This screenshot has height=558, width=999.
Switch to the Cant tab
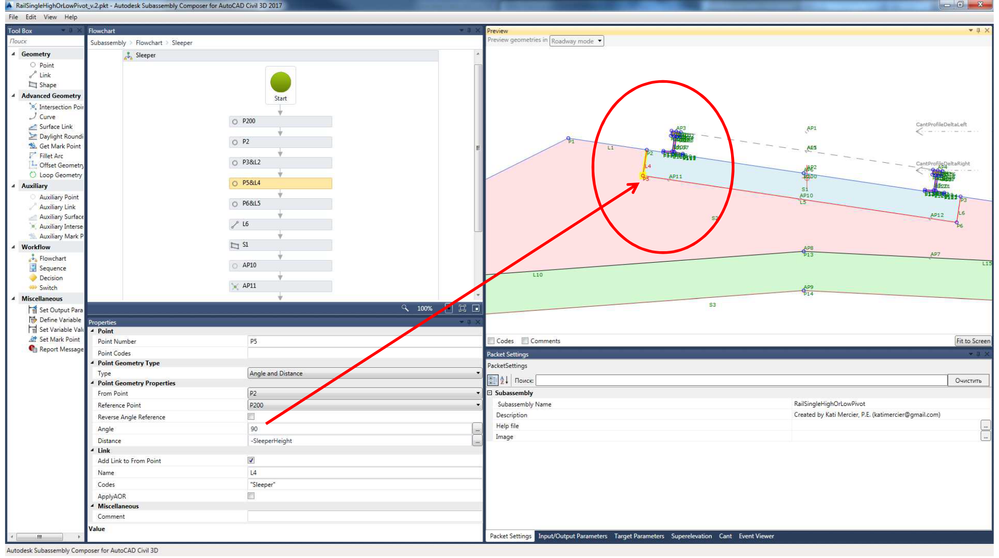point(725,536)
